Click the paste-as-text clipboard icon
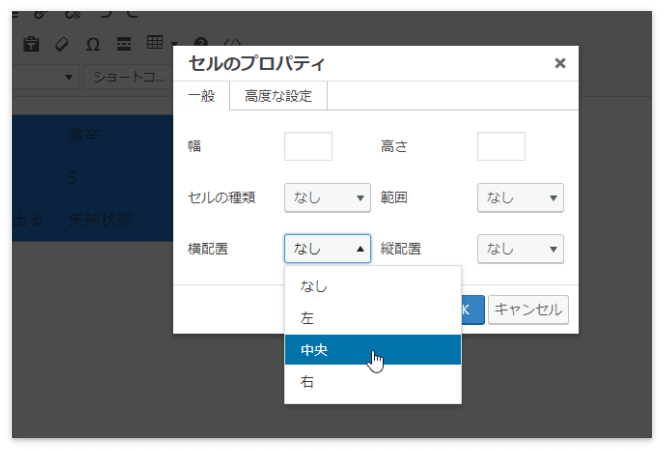The image size is (664, 451). [31, 44]
